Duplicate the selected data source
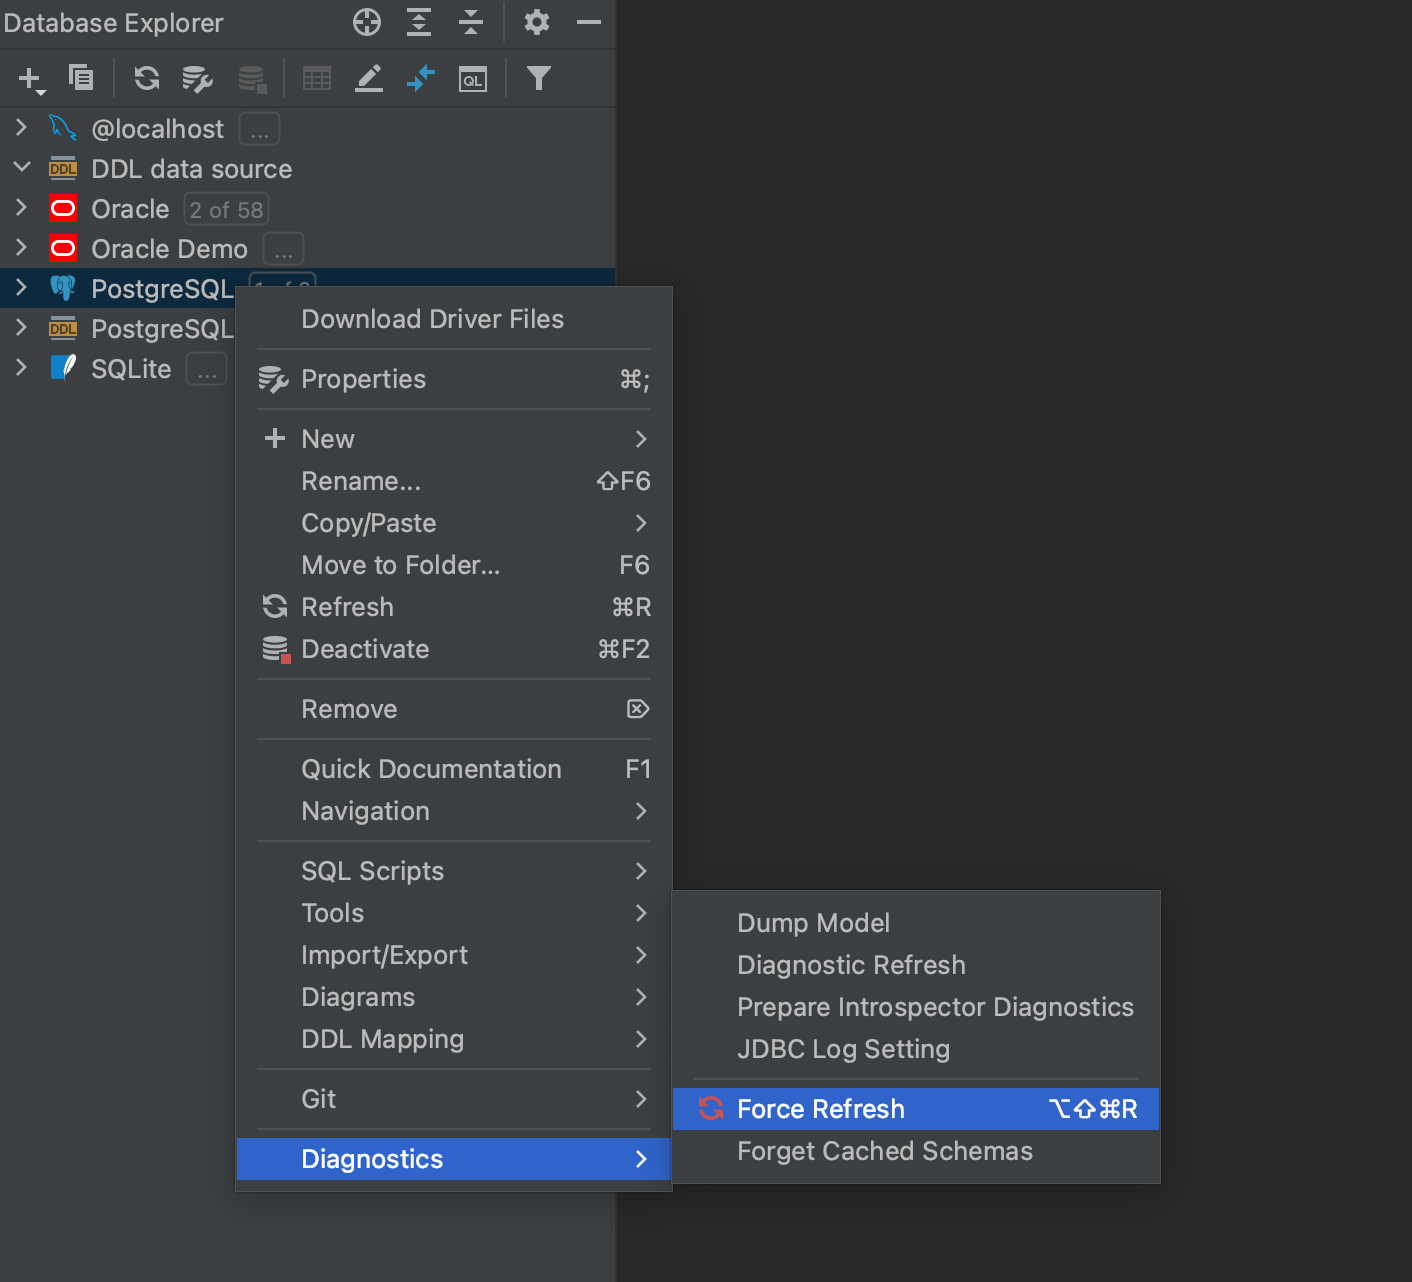Image resolution: width=1412 pixels, height=1282 pixels. [x=81, y=78]
